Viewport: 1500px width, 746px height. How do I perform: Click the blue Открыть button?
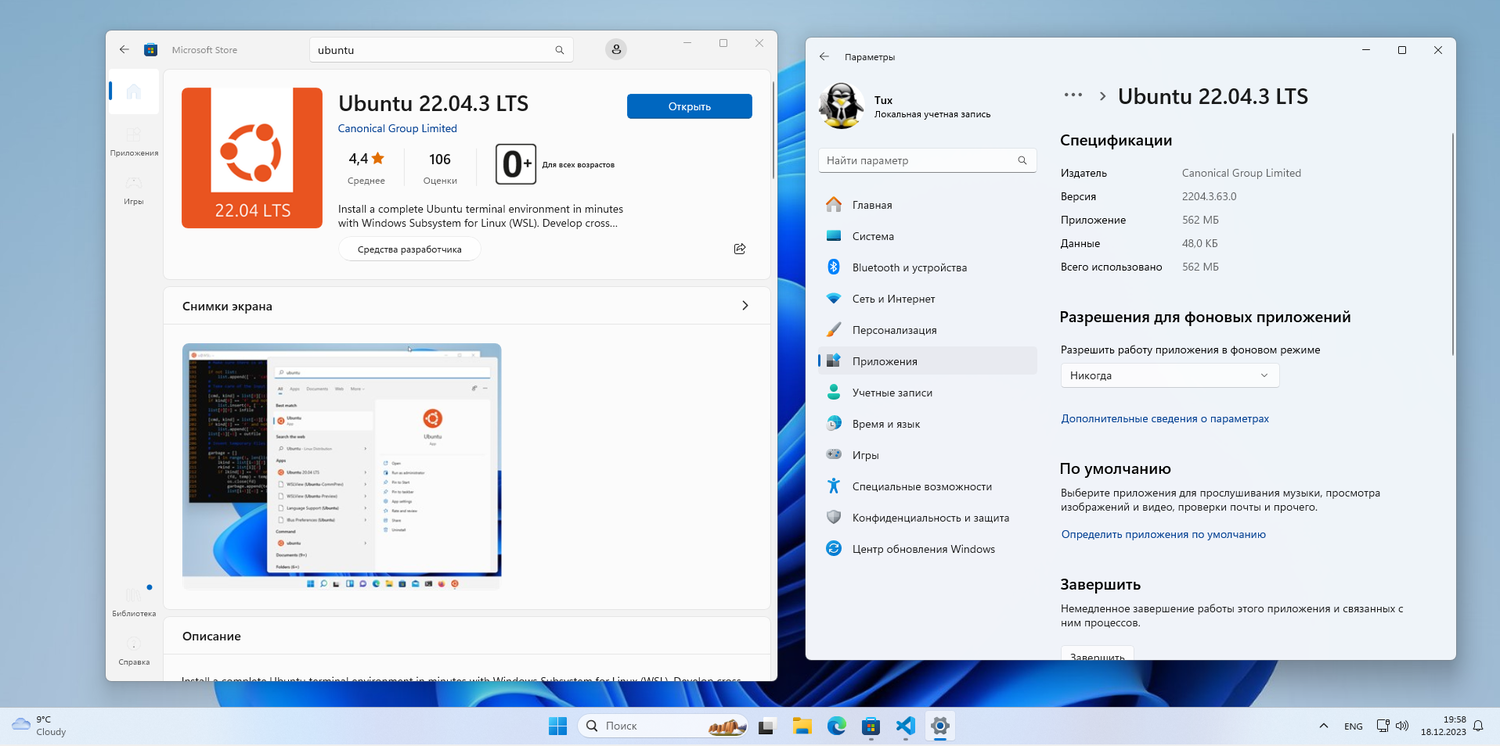(x=689, y=107)
